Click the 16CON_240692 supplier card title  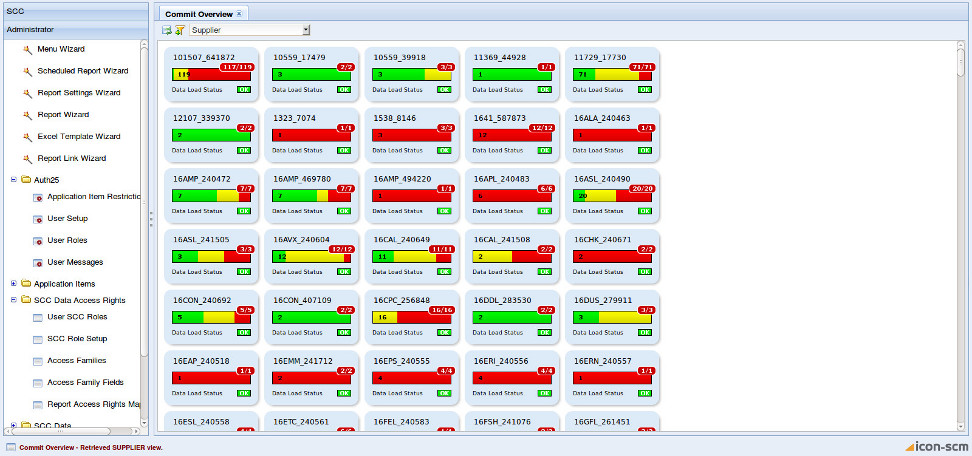point(202,299)
